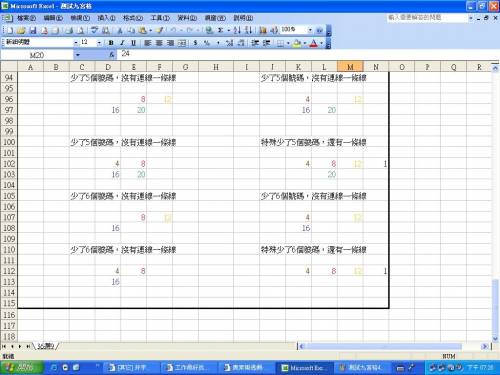Expand the font size 12 dropdown
500x375 pixels.
[x=99, y=43]
